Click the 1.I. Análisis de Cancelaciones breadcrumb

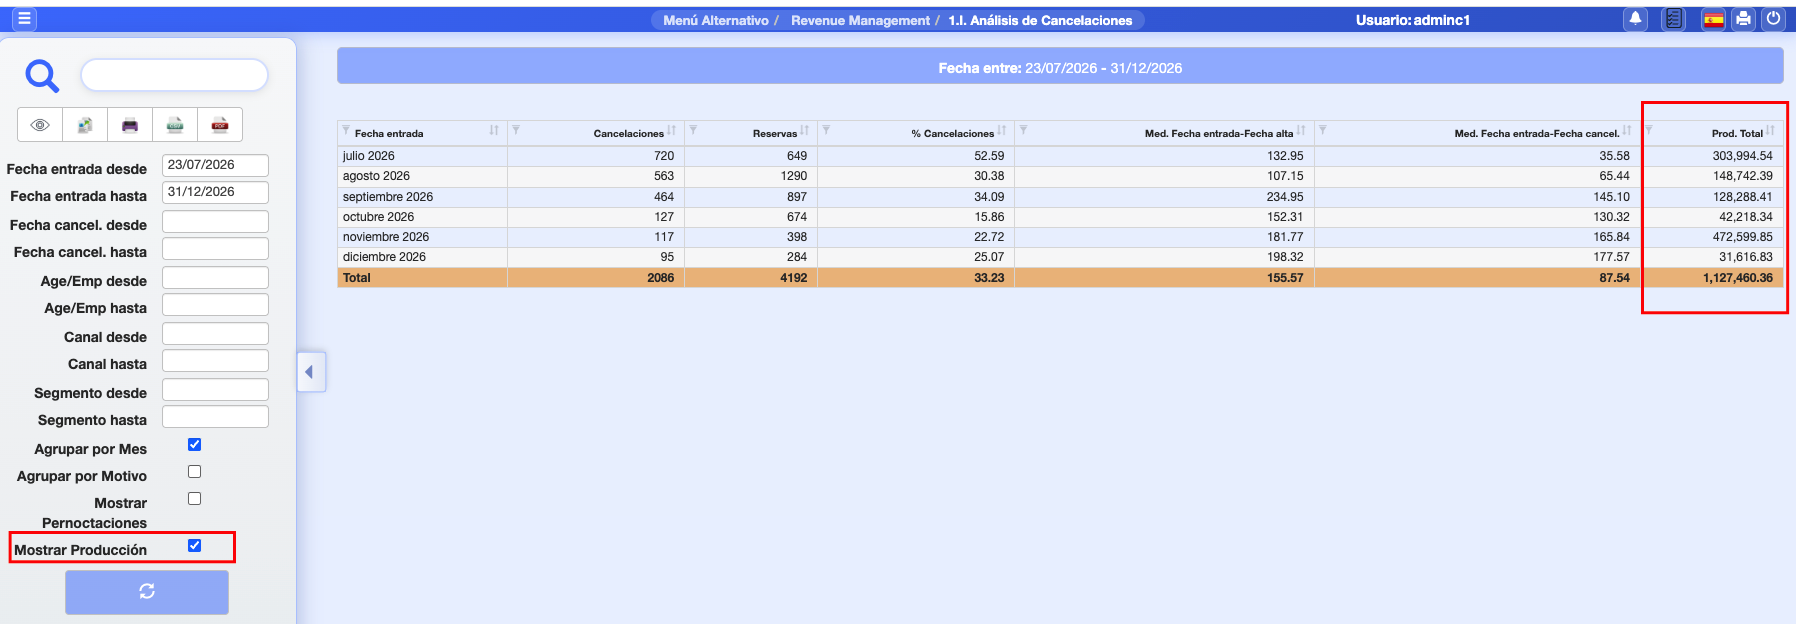[1040, 20]
